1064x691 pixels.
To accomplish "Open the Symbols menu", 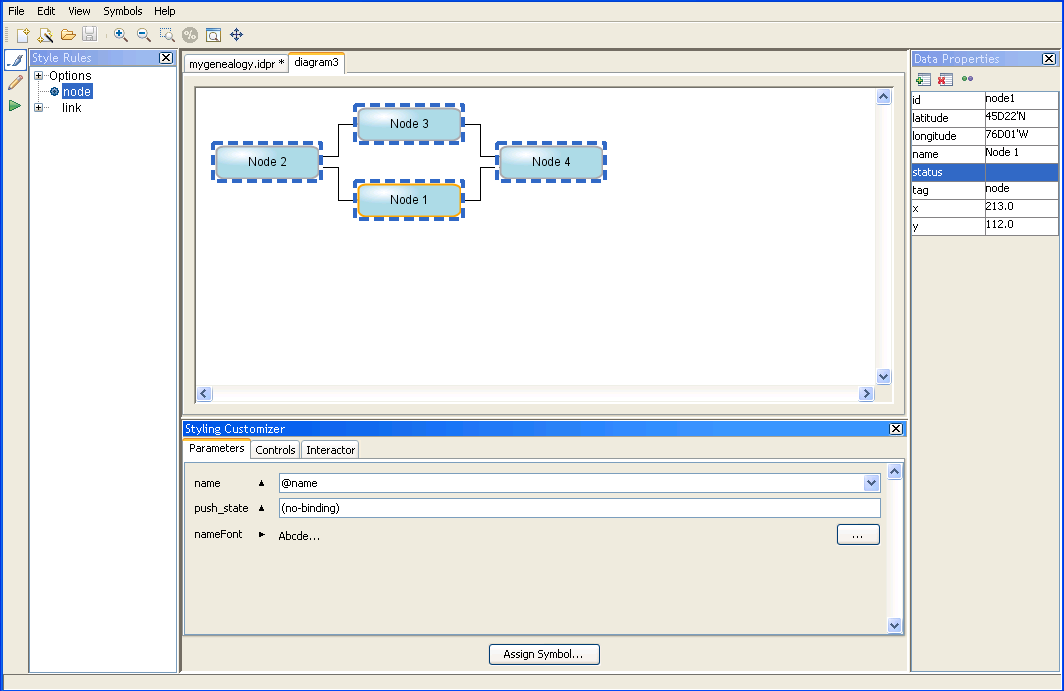I will pos(123,11).
